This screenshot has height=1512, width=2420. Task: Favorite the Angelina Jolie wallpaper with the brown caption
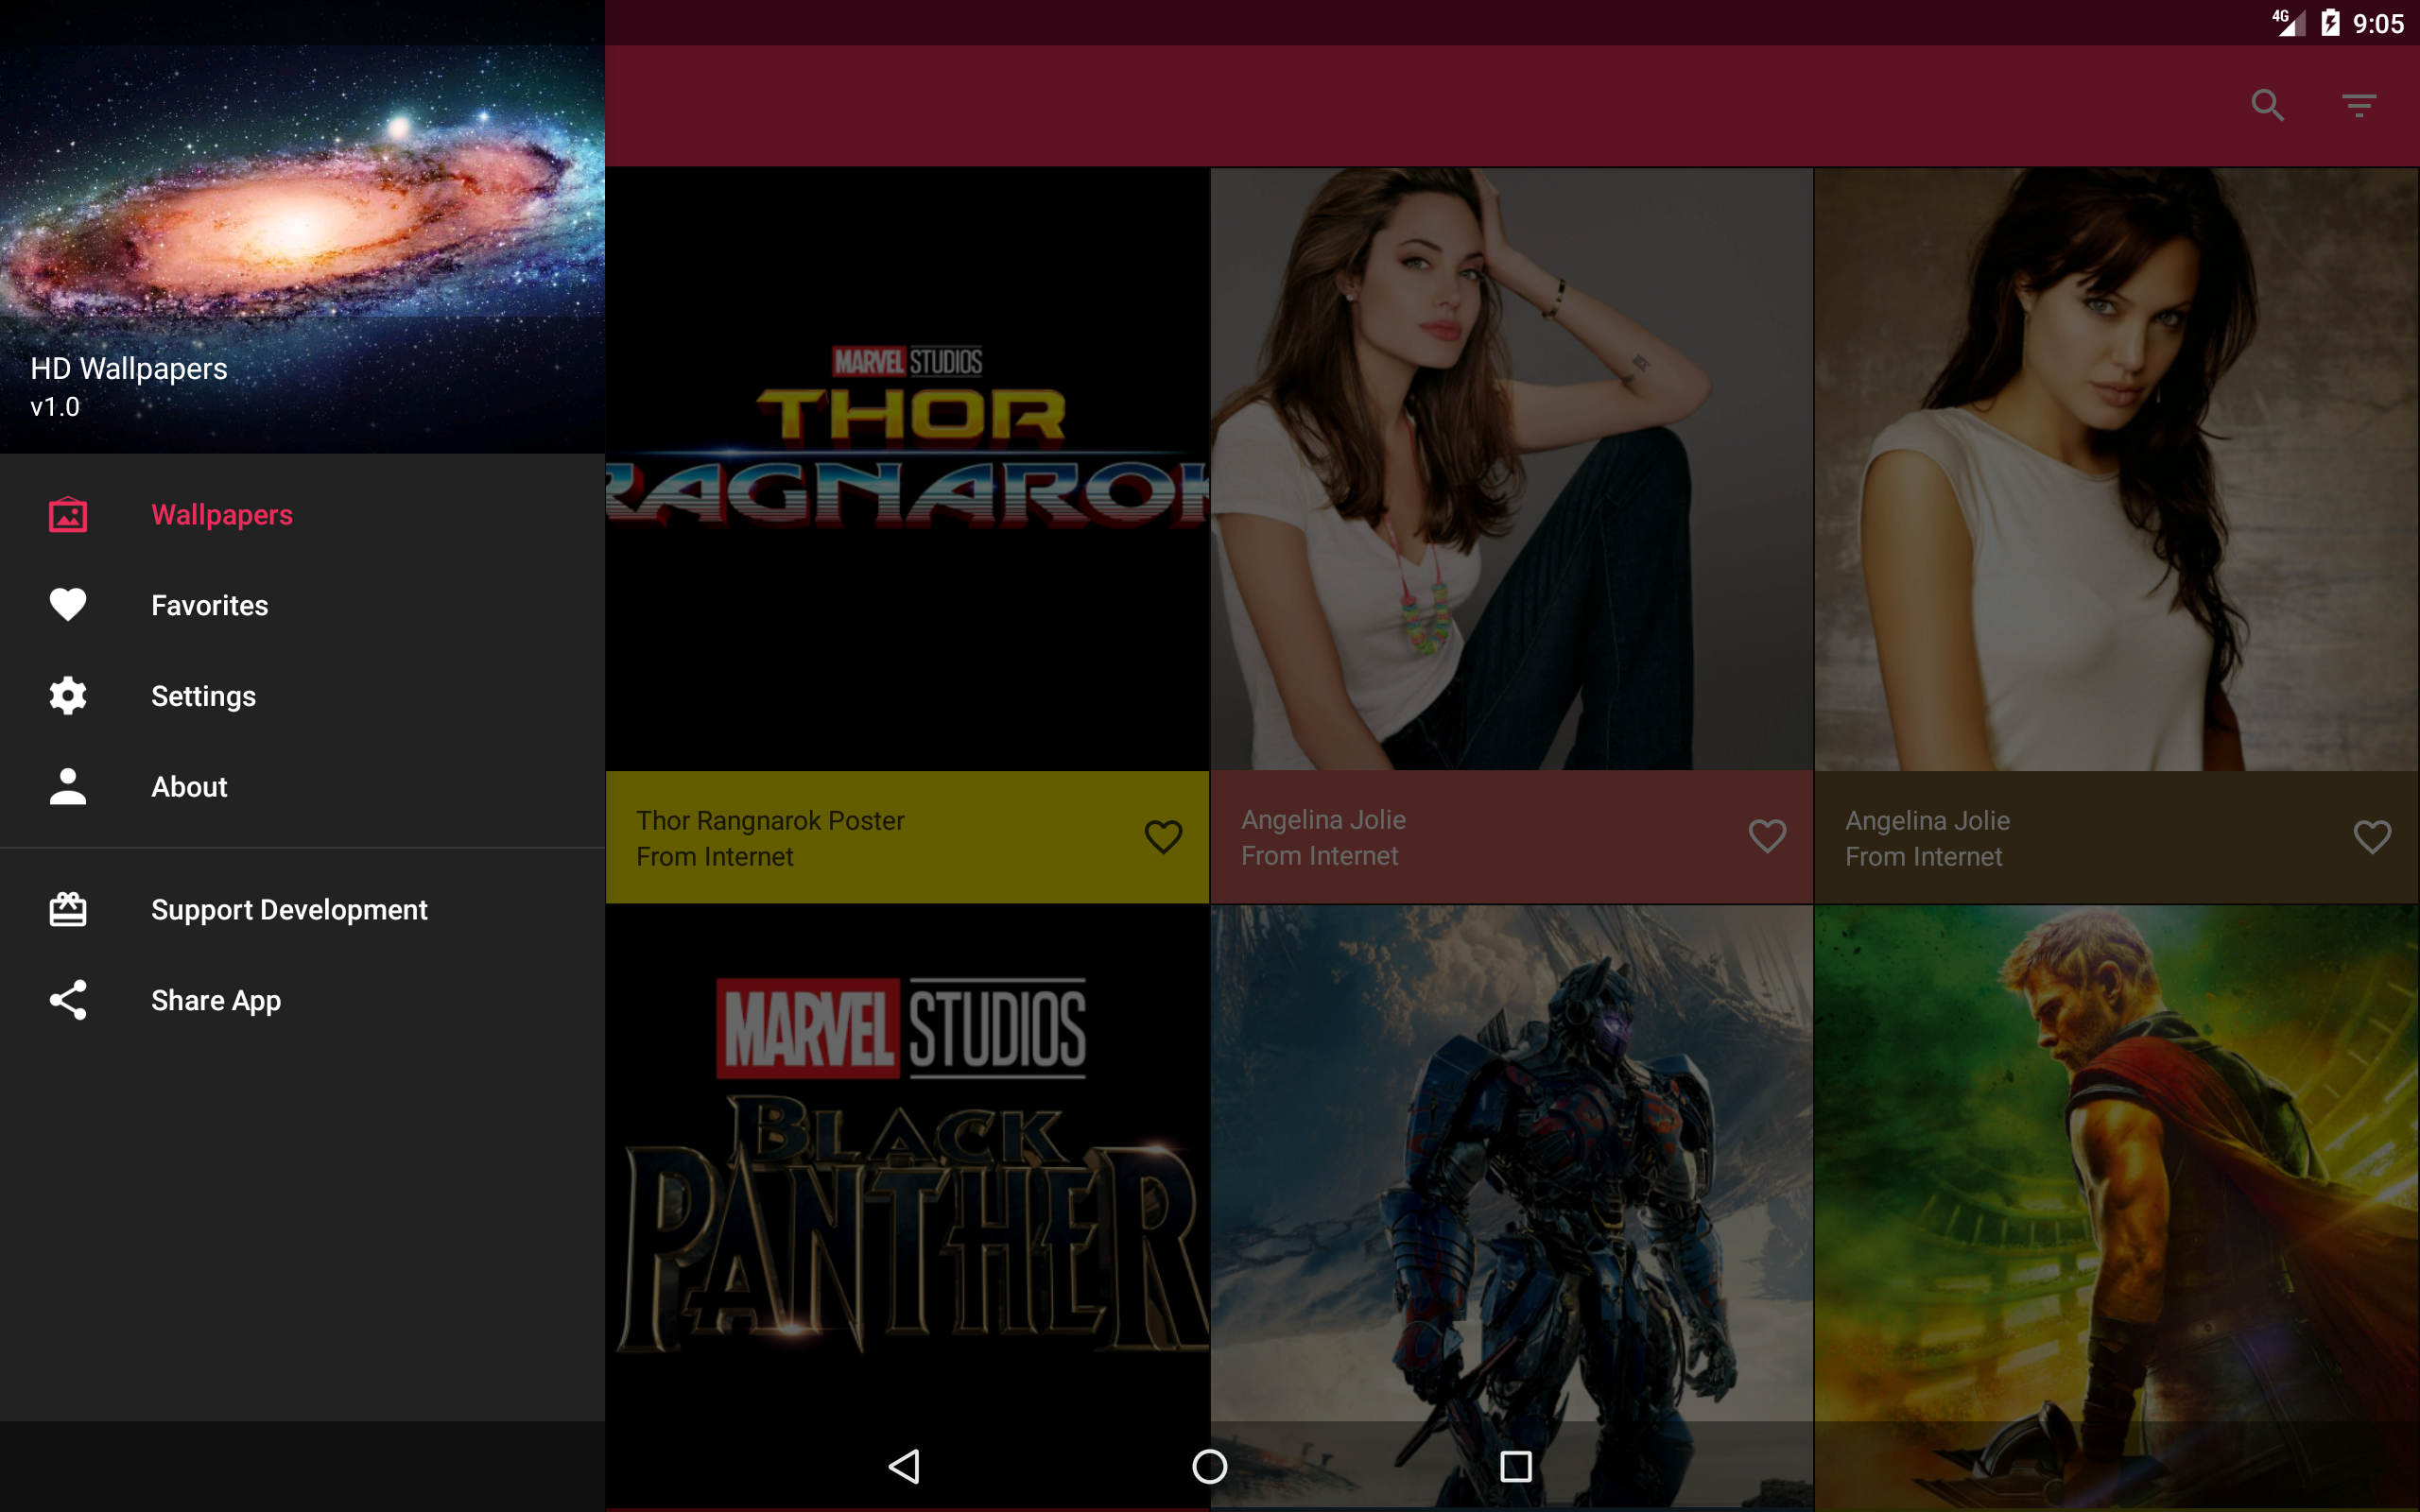[2372, 837]
